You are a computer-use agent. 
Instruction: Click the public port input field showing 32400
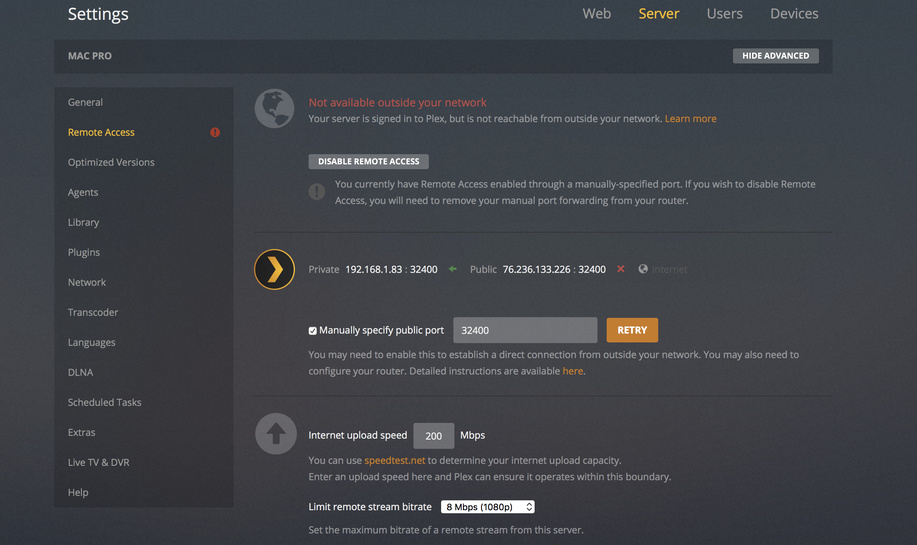pos(525,330)
